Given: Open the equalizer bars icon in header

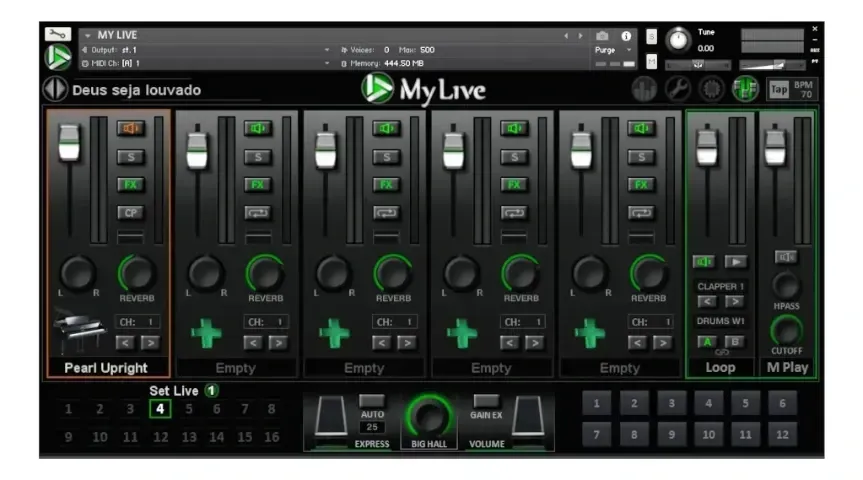Looking at the screenshot, I should coord(644,89).
